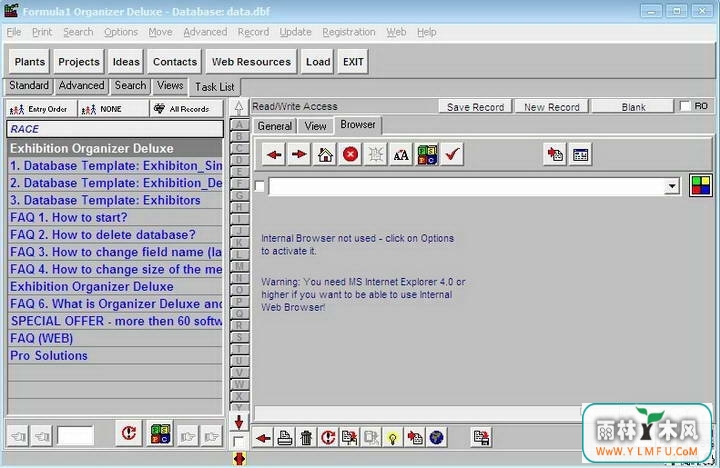This screenshot has width=720, height=468.
Task: Click red circular refresh icon in record toolbar
Action: 328,437
